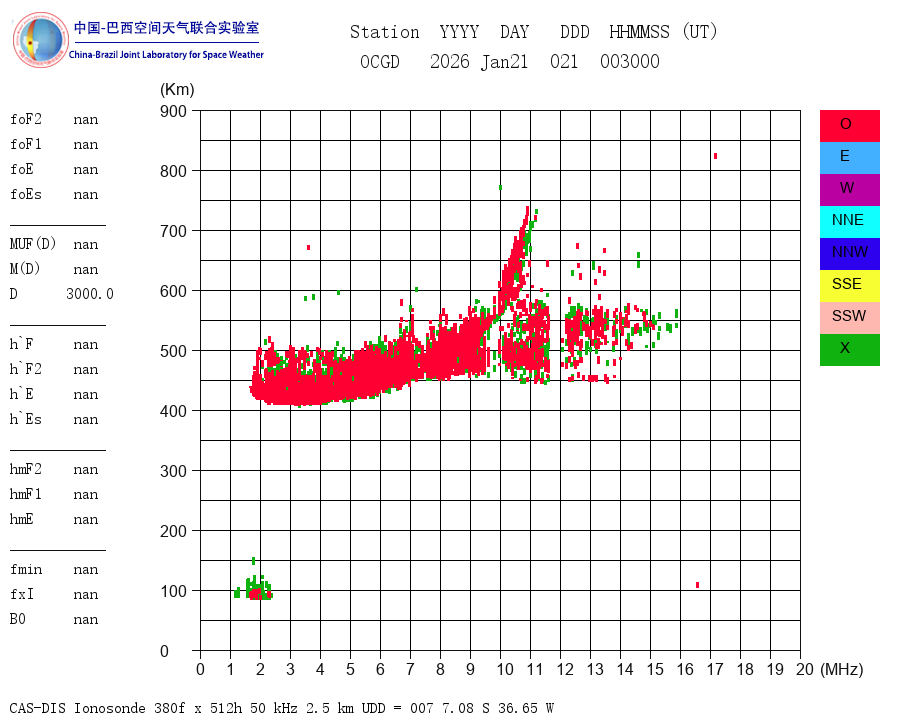This screenshot has width=900, height=720.
Task: Select the cyan NNE legend swatch
Action: click(x=849, y=222)
